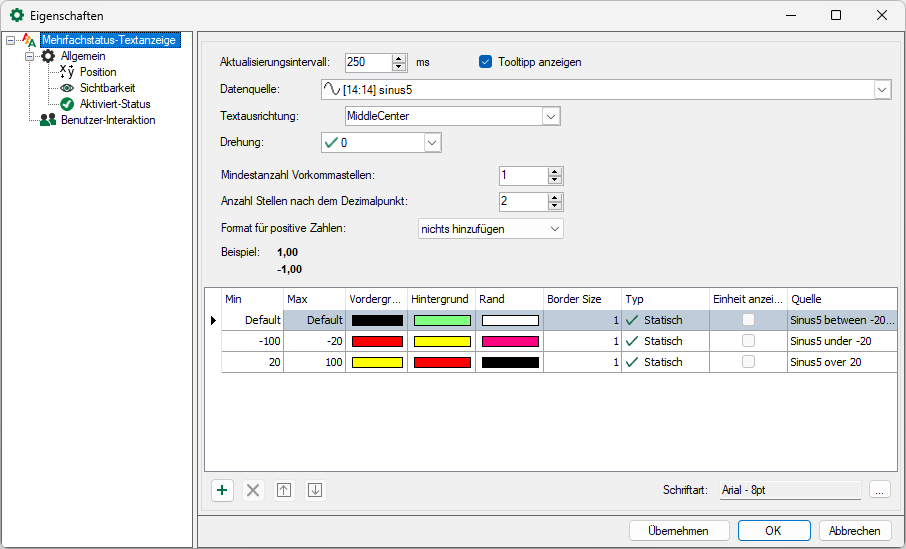Click the move row up arrow icon
The width and height of the screenshot is (906, 549).
point(284,490)
